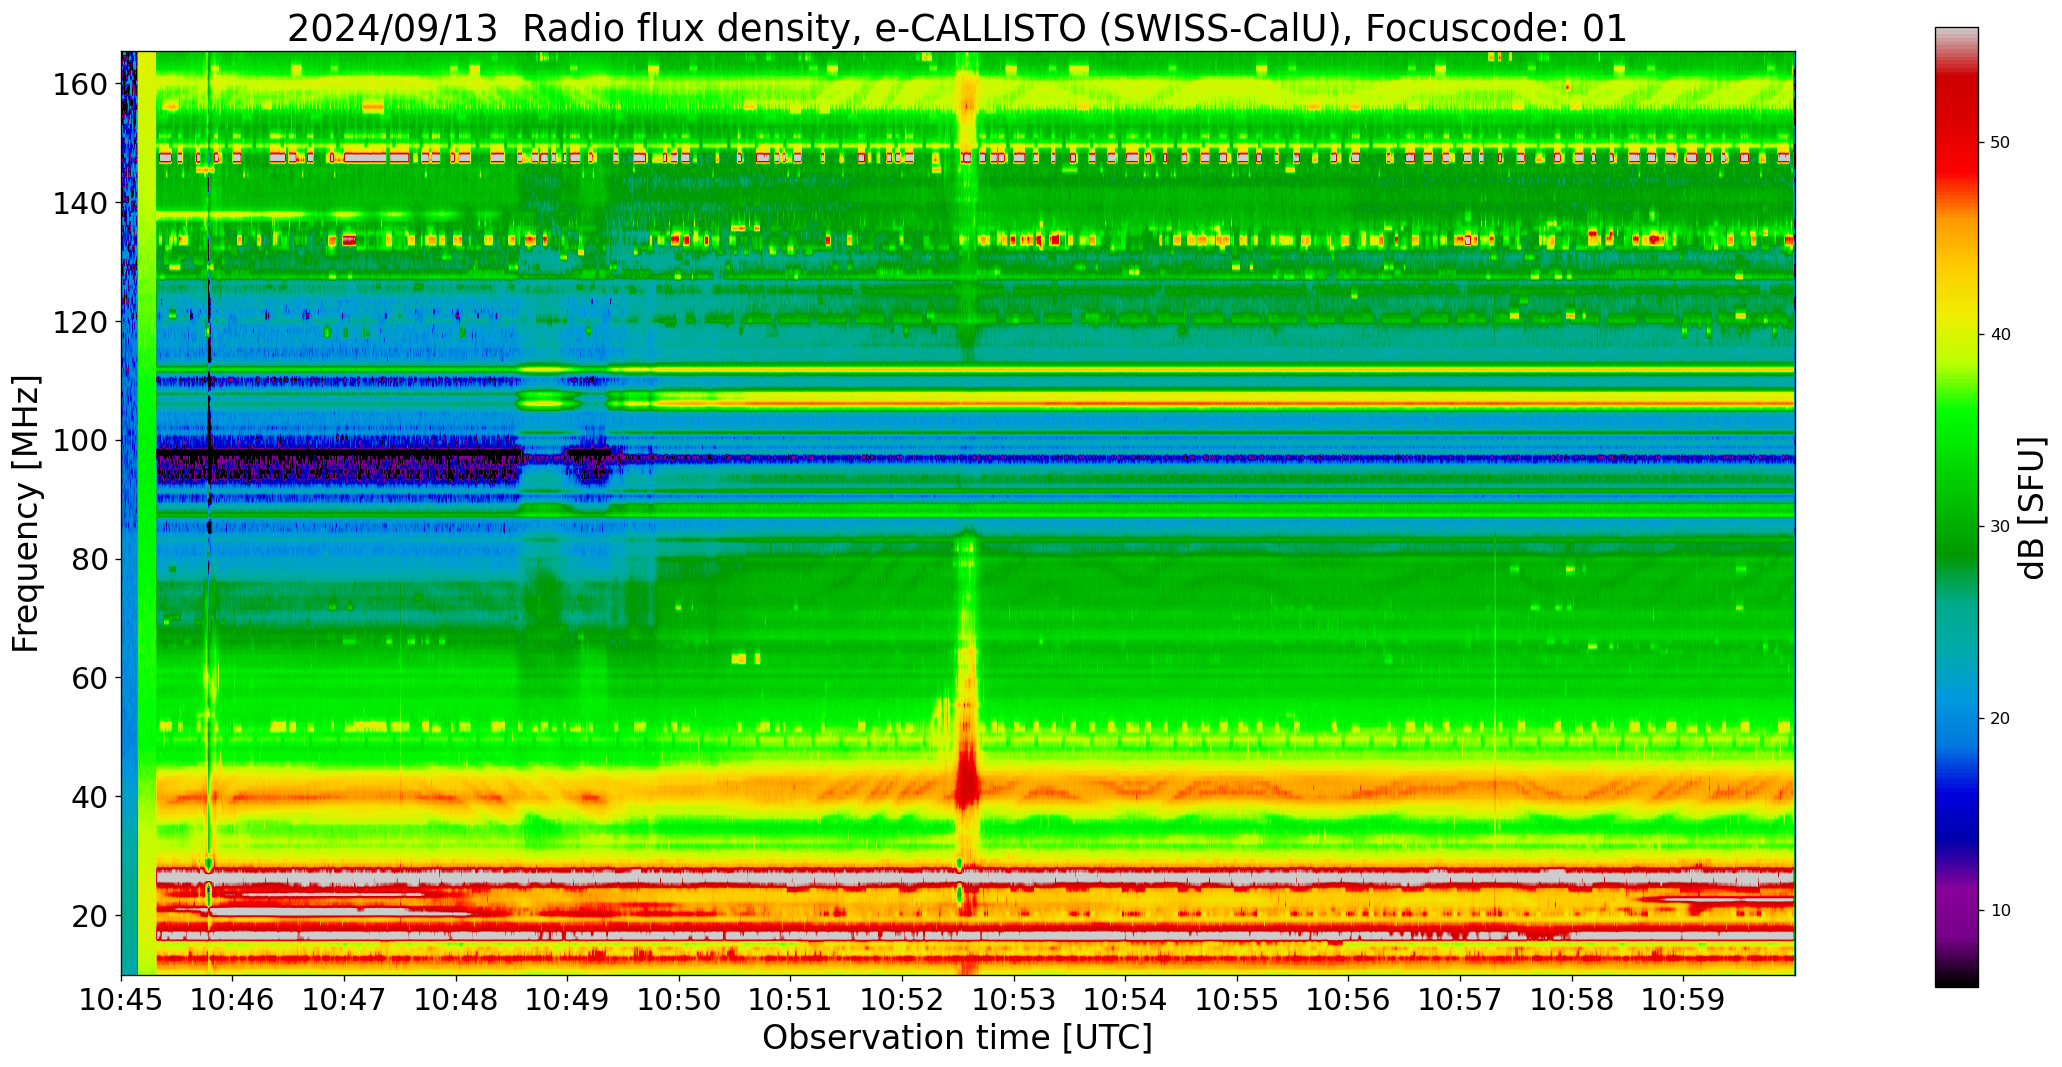Click the 120 frequency tick label
The width and height of the screenshot is (2062, 1067).
pyautogui.click(x=80, y=322)
